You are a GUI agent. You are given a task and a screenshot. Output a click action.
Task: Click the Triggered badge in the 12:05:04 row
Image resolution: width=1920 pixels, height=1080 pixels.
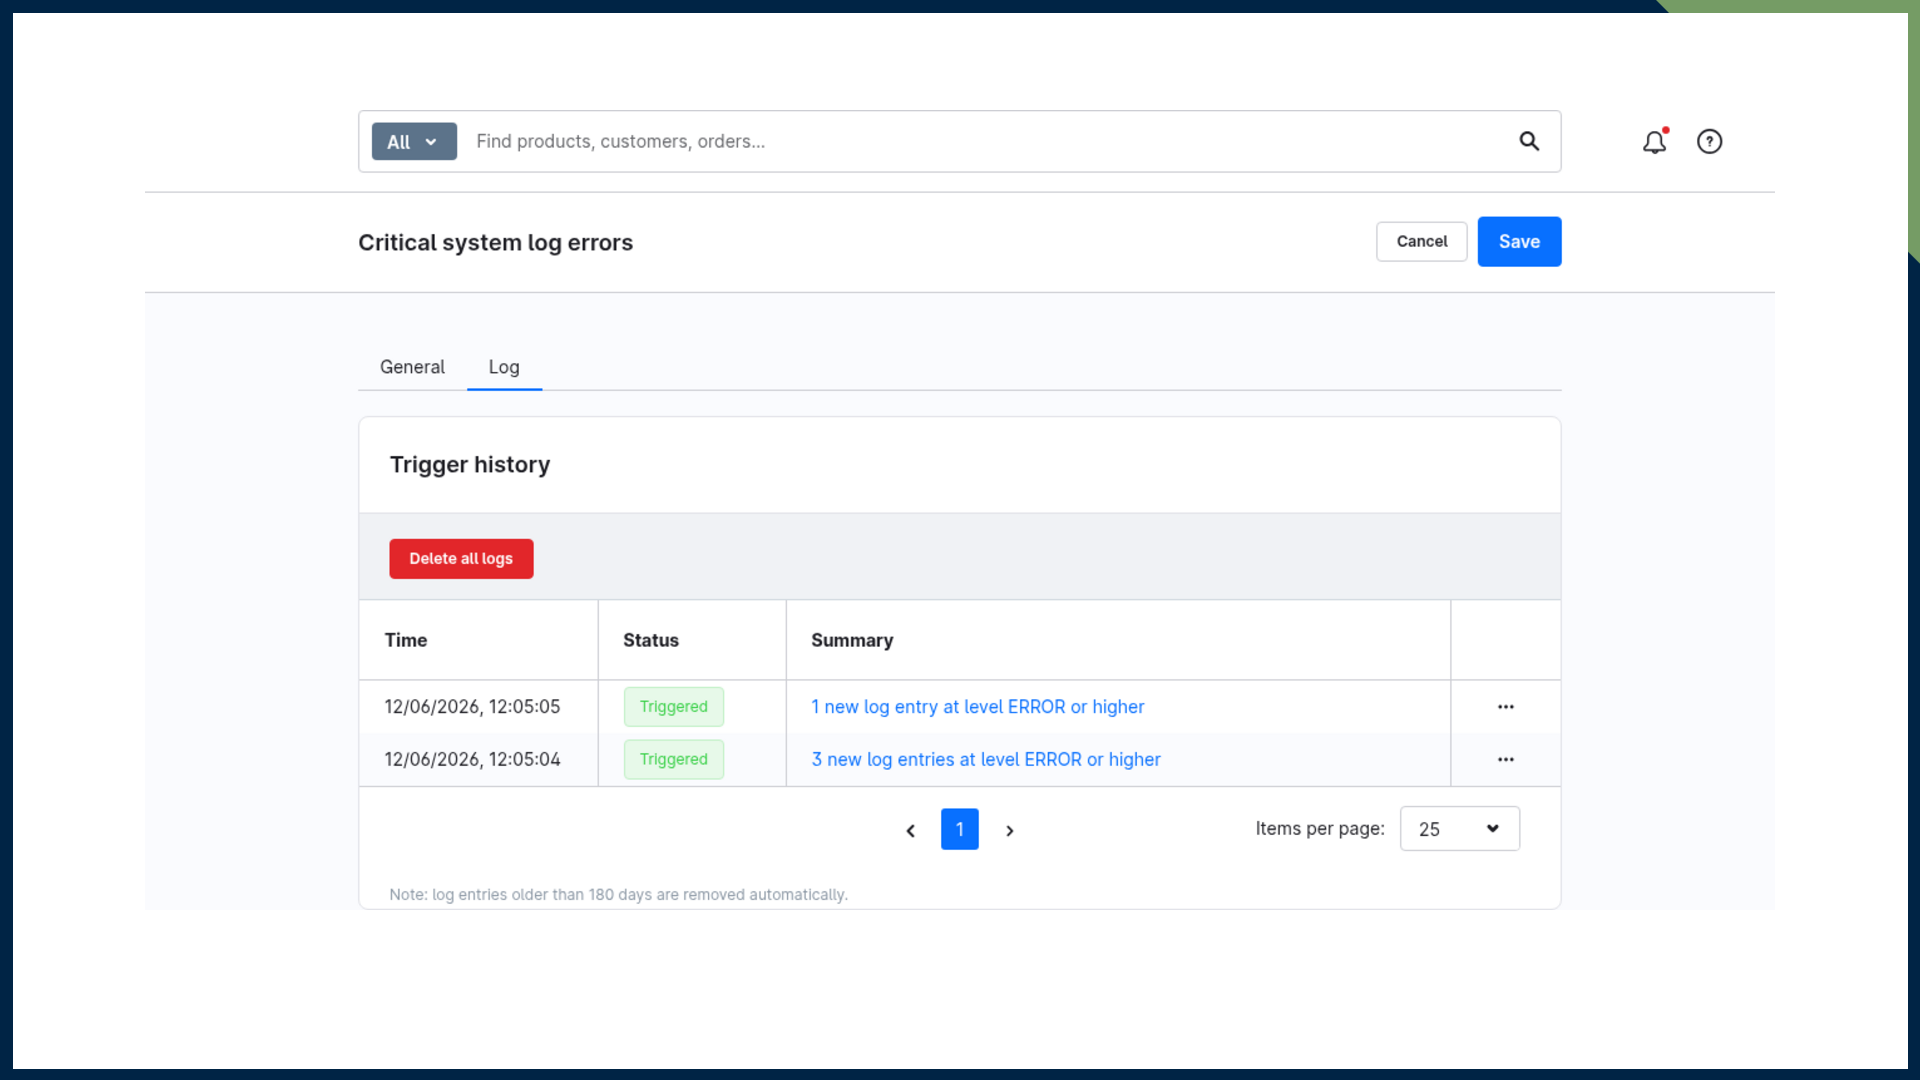coord(674,760)
